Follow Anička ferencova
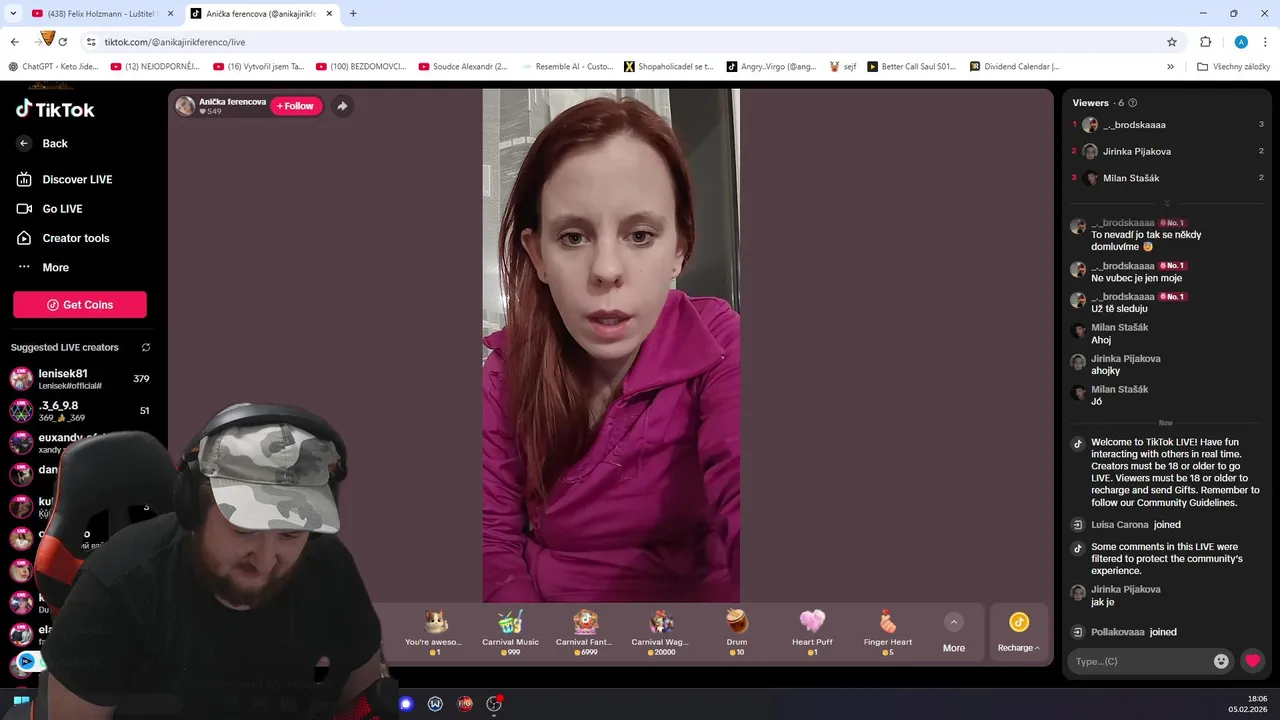The width and height of the screenshot is (1280, 720). click(x=296, y=106)
